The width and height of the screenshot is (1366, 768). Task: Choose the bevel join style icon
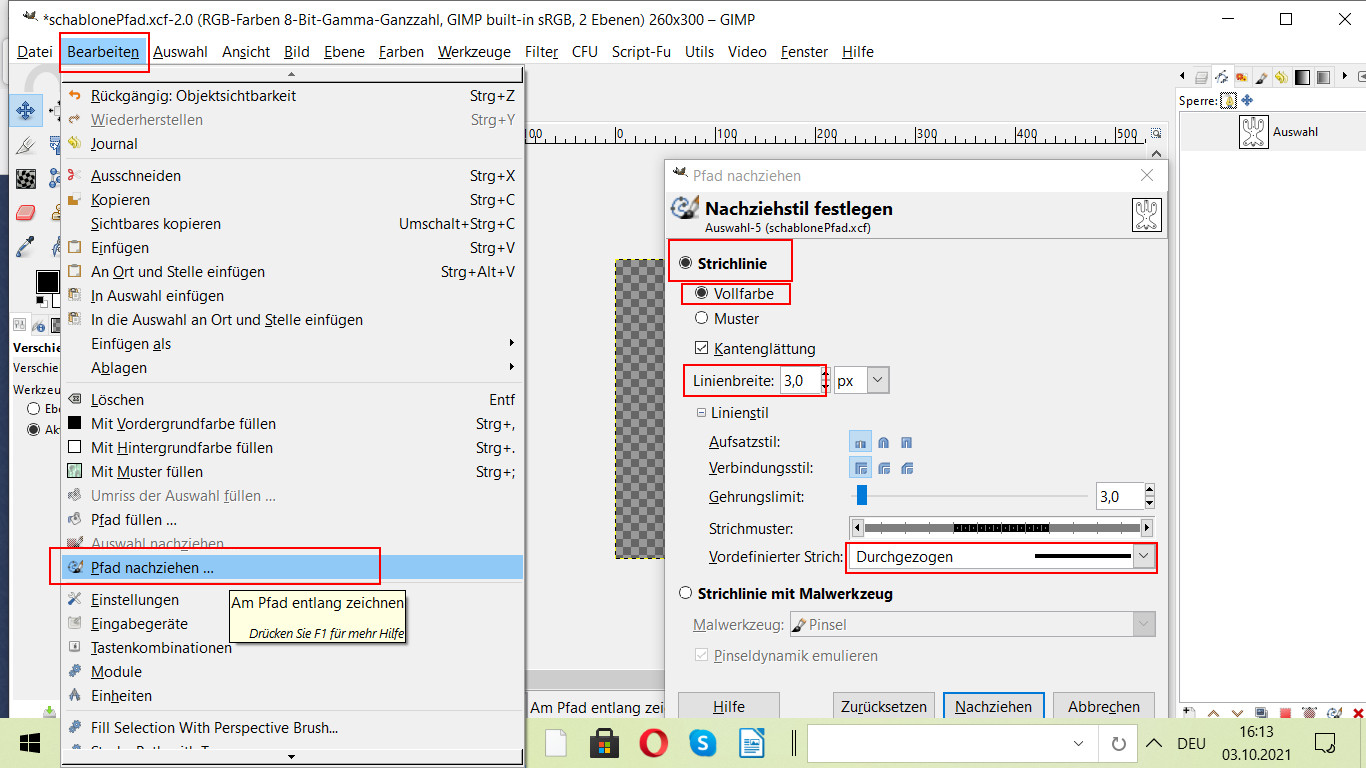click(x=907, y=468)
